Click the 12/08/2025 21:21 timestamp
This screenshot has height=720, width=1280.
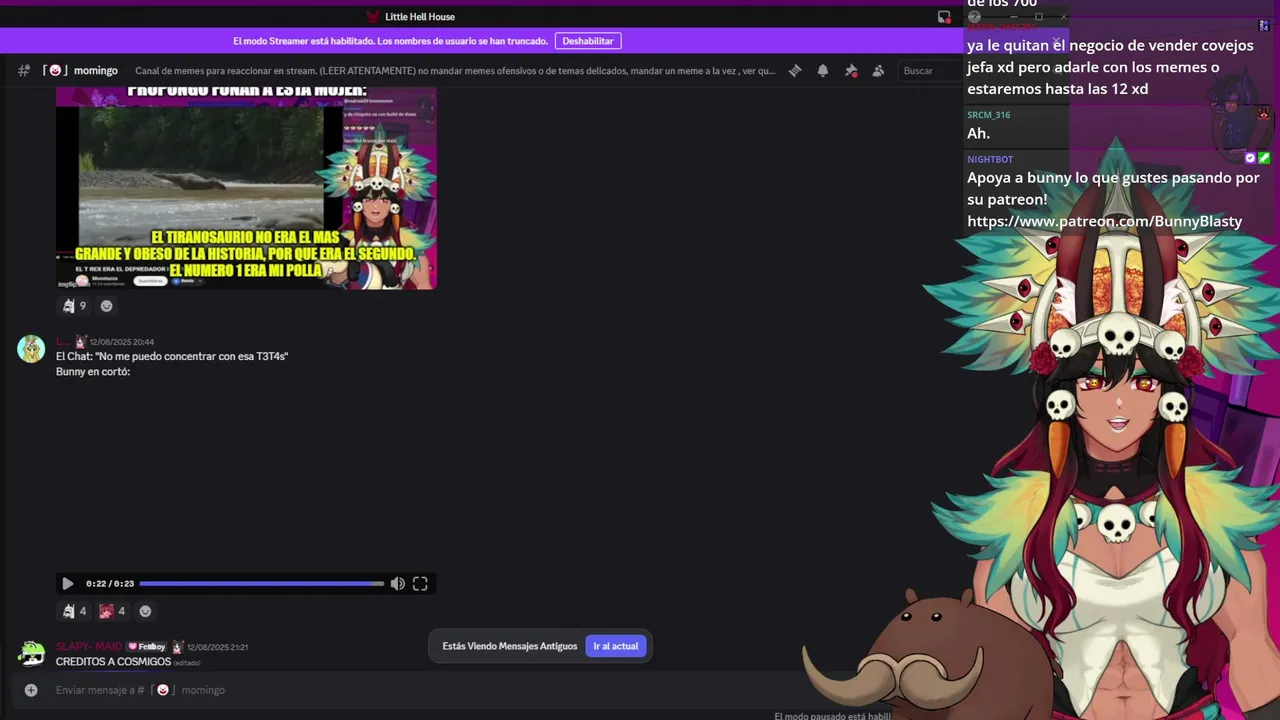(x=217, y=647)
